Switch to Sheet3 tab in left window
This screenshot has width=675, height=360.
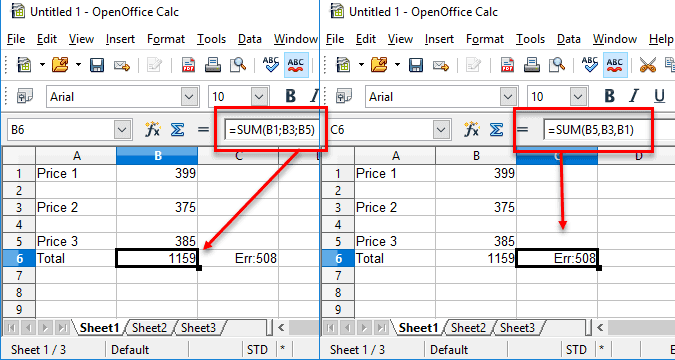[x=198, y=328]
